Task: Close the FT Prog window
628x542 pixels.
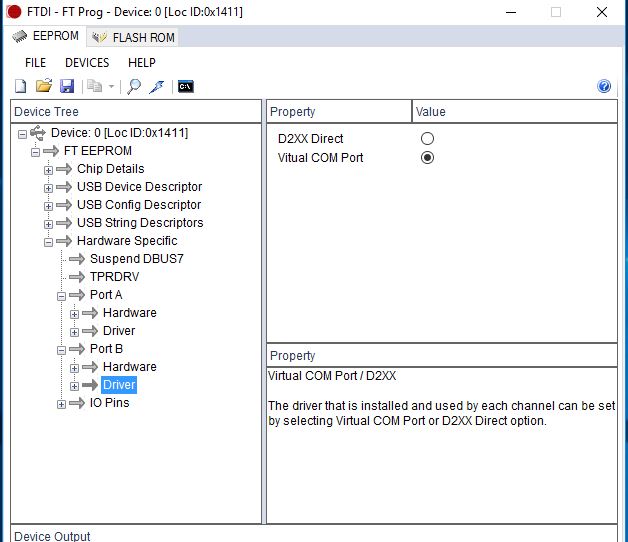Action: coord(602,12)
